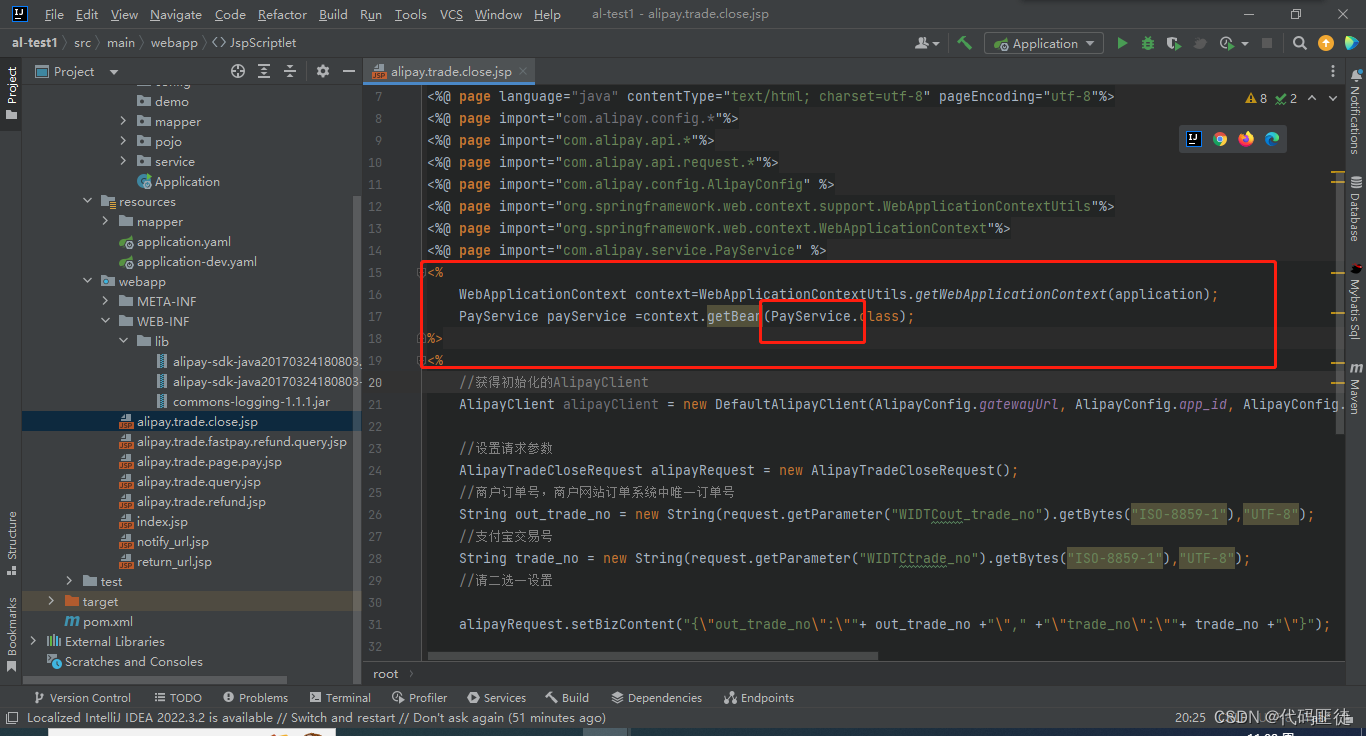Select application-dev.yaml file
The image size is (1366, 736).
pos(196,261)
